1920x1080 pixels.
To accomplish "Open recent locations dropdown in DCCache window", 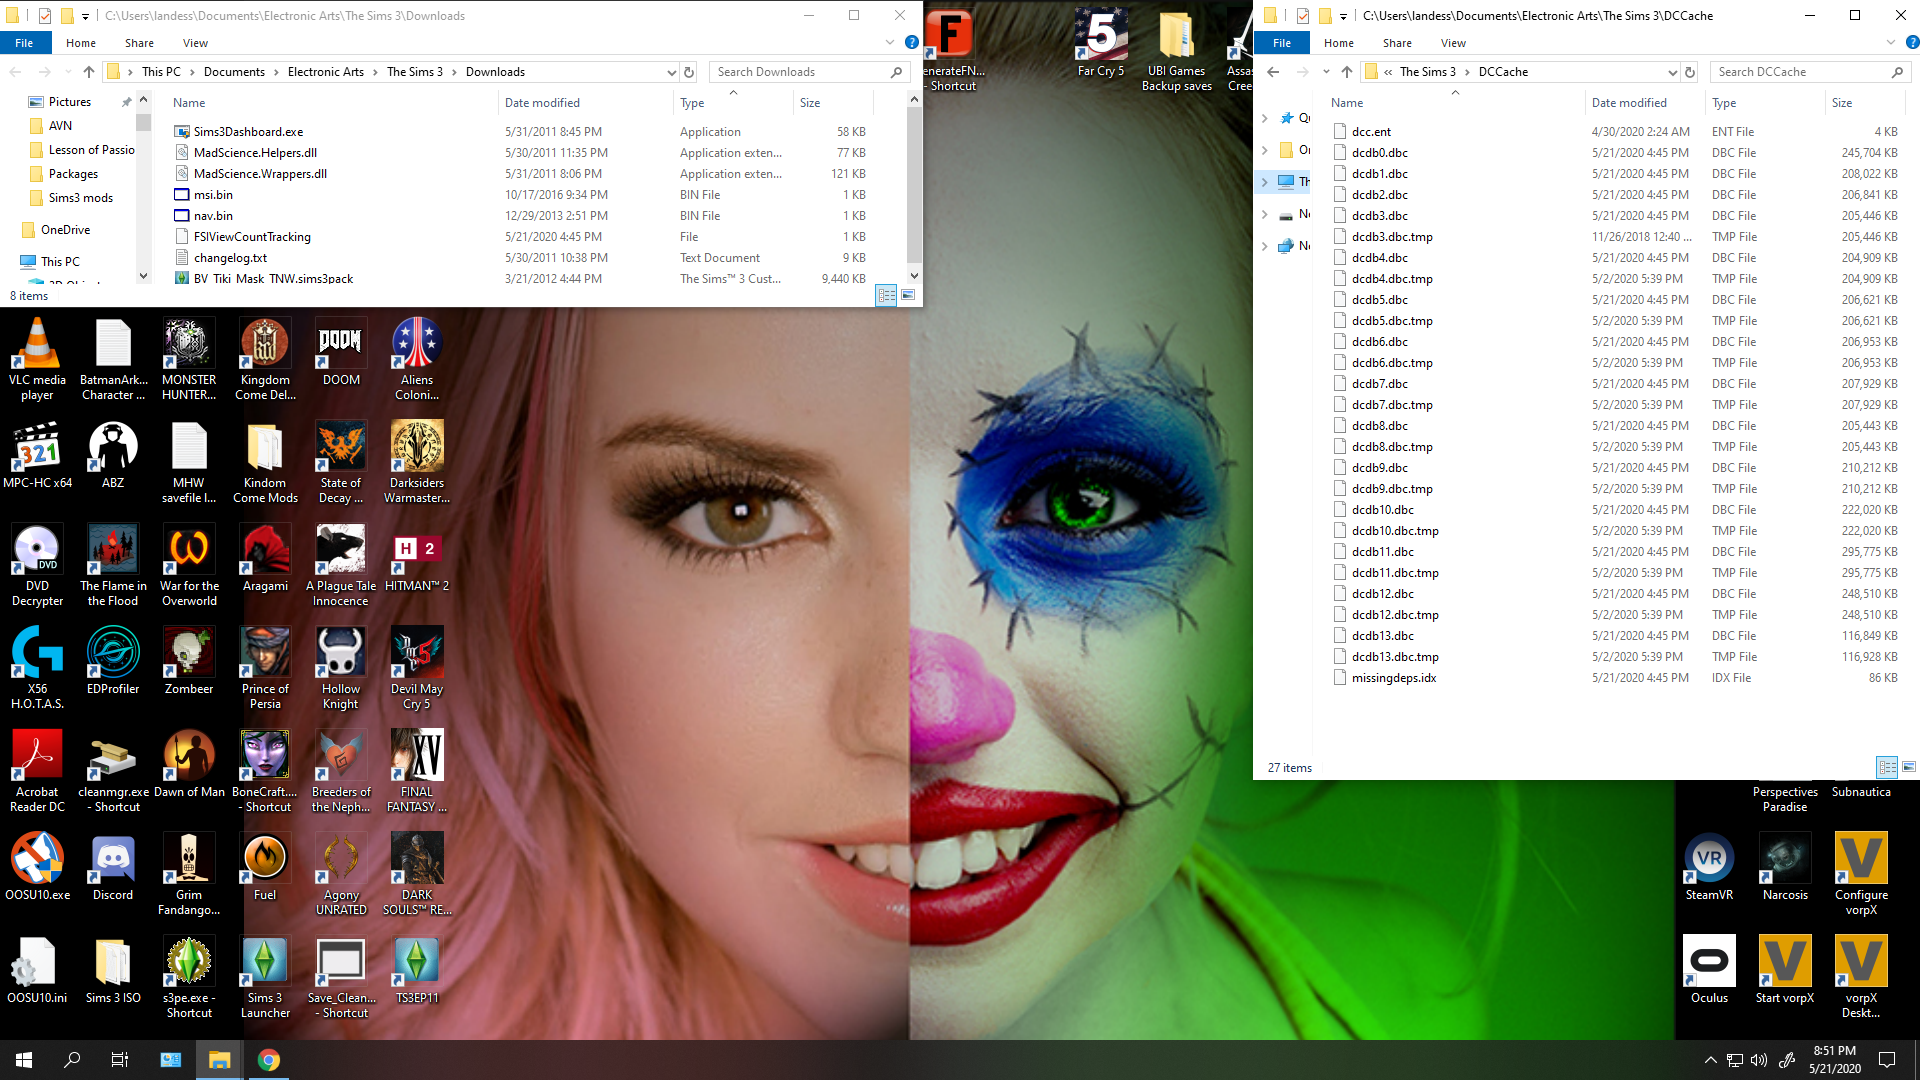I will [1326, 72].
